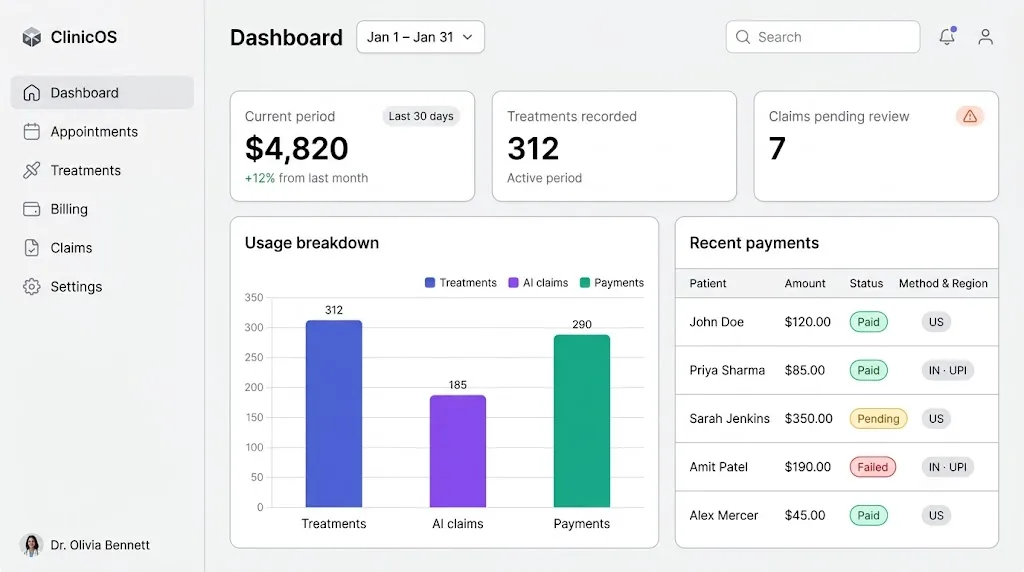Image resolution: width=1024 pixels, height=572 pixels.
Task: Click Alex Mercer's Paid status badge
Action: 869,515
